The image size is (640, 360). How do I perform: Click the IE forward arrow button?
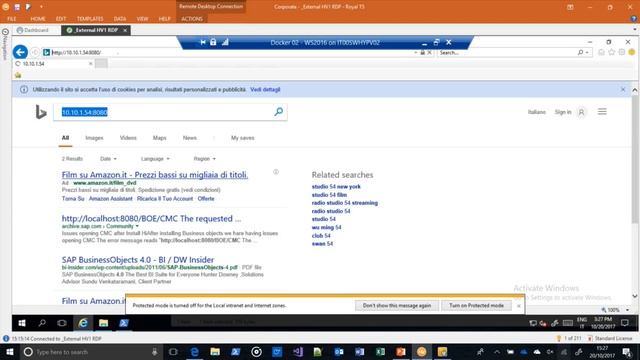[35, 52]
